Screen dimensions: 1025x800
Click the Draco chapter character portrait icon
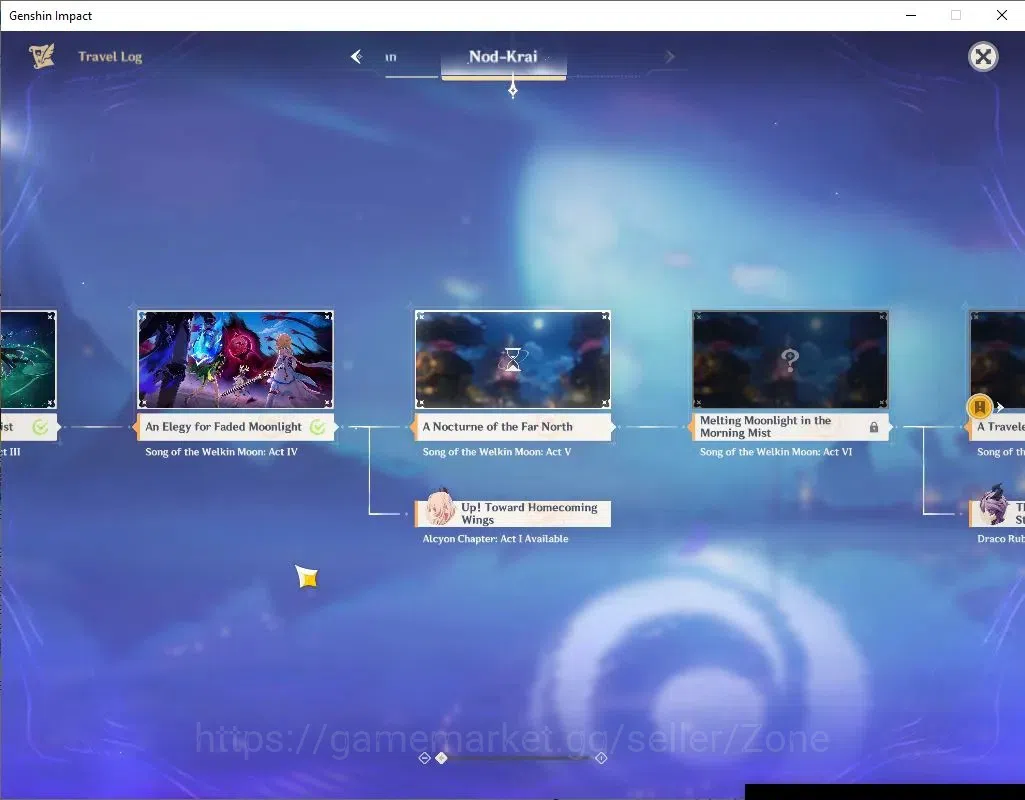994,505
